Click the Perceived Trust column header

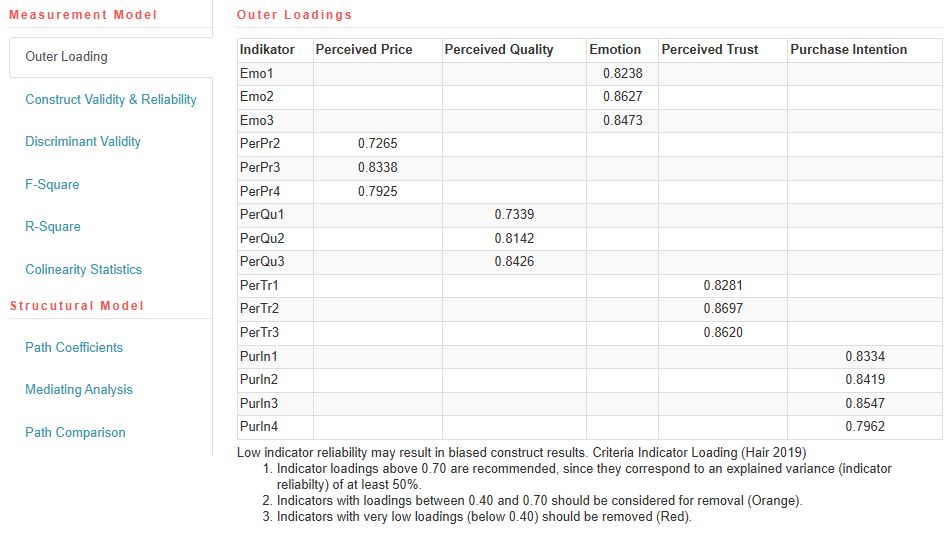coord(710,49)
